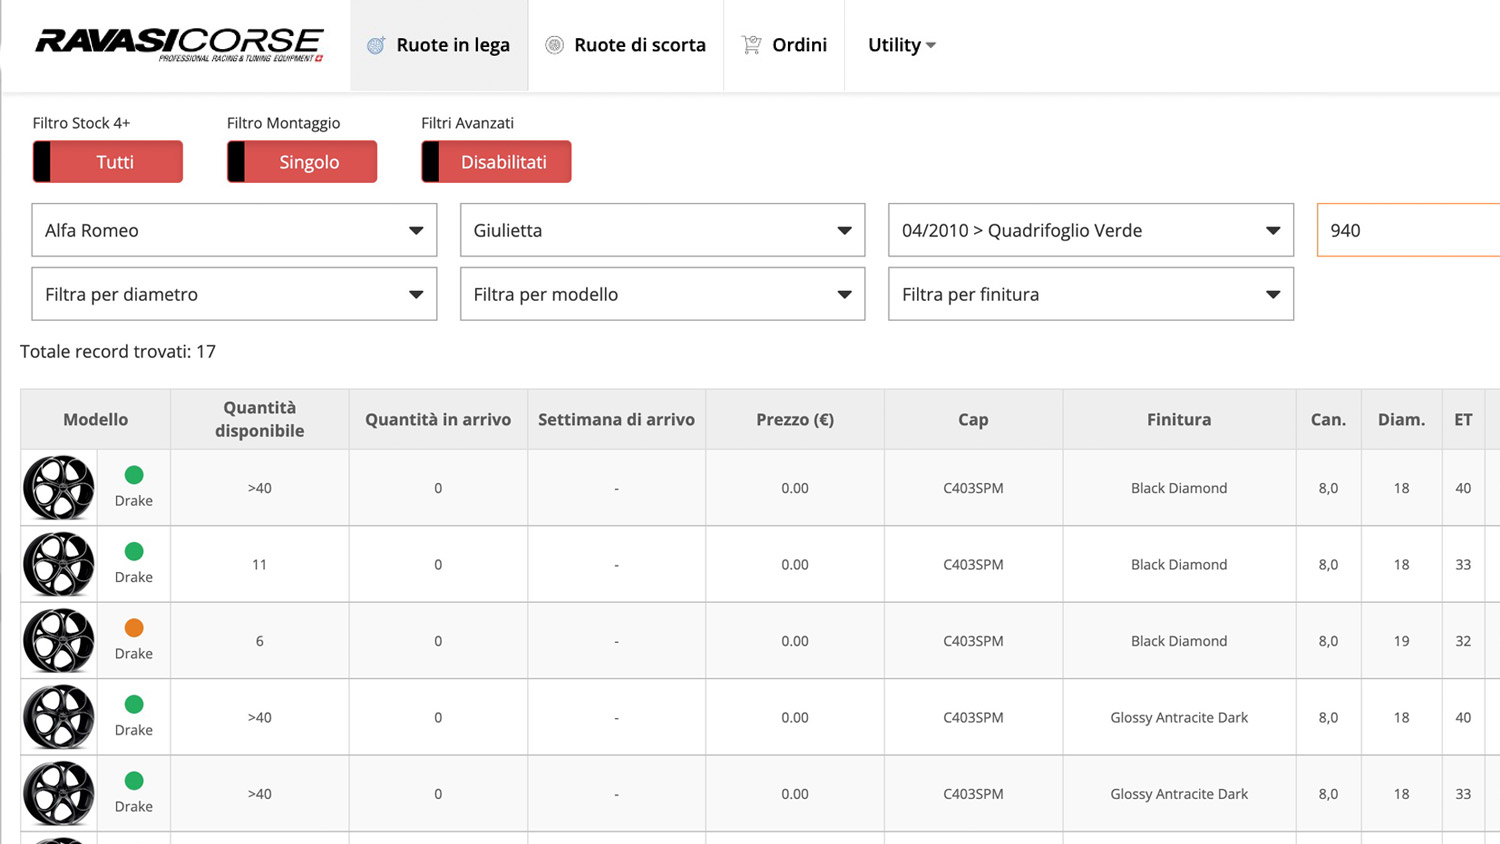The width and height of the screenshot is (1500, 844).
Task: Click the Diam. column header
Action: (x=1401, y=419)
